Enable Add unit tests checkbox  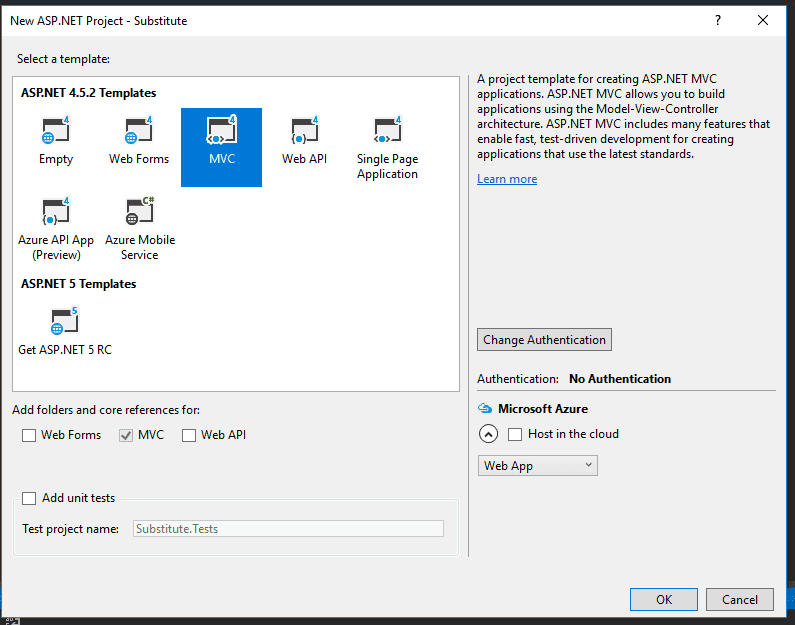point(29,498)
